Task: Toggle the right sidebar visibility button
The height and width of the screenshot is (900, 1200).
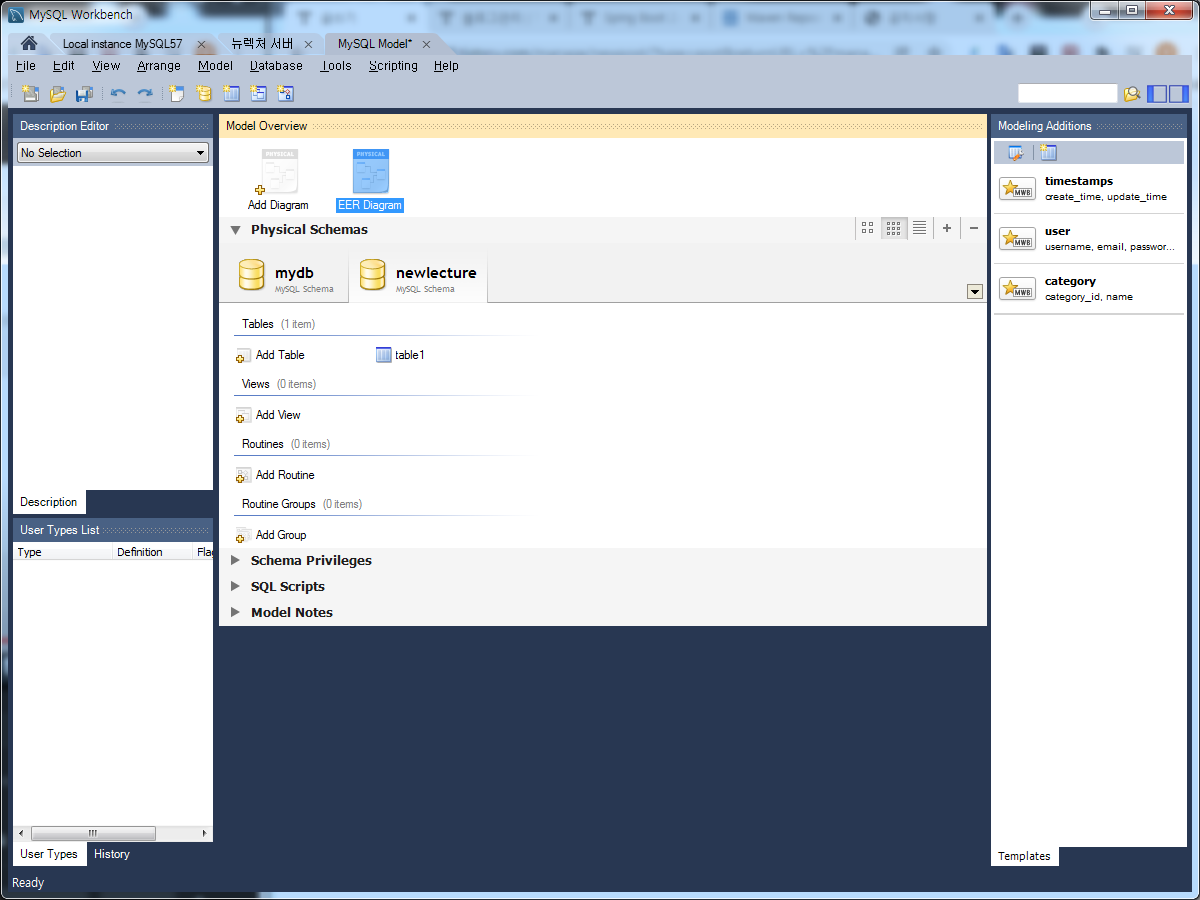Action: [1179, 94]
